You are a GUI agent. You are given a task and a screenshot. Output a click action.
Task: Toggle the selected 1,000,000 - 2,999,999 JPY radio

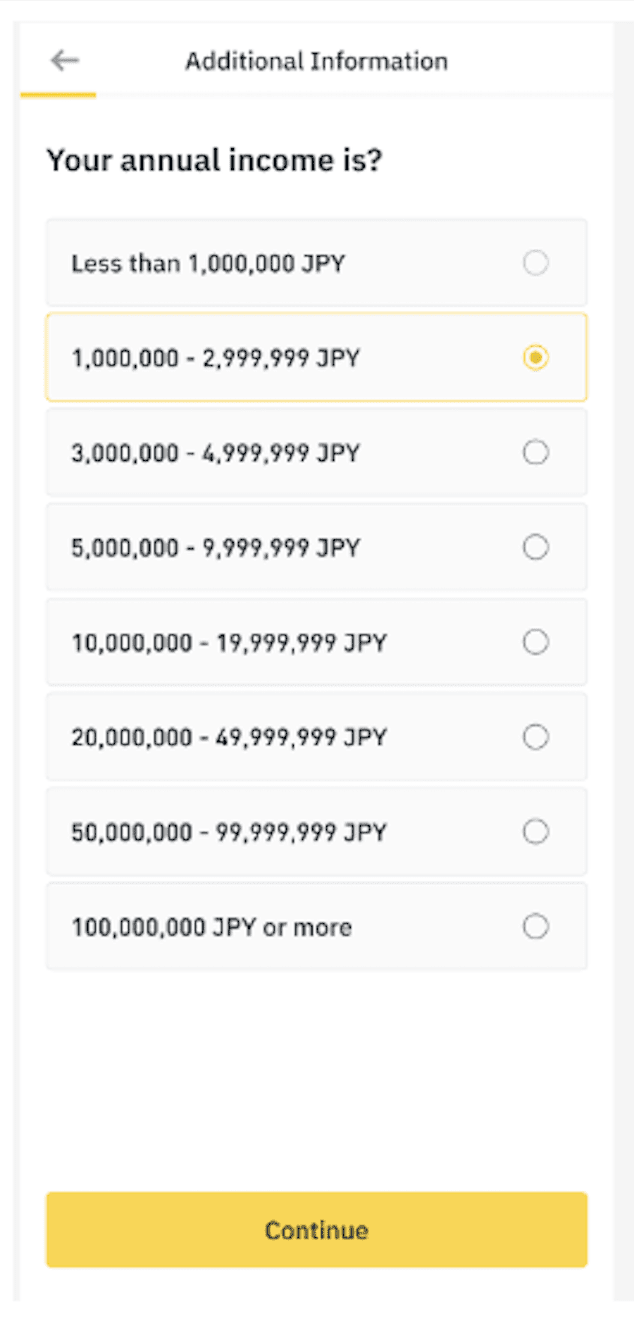click(536, 357)
